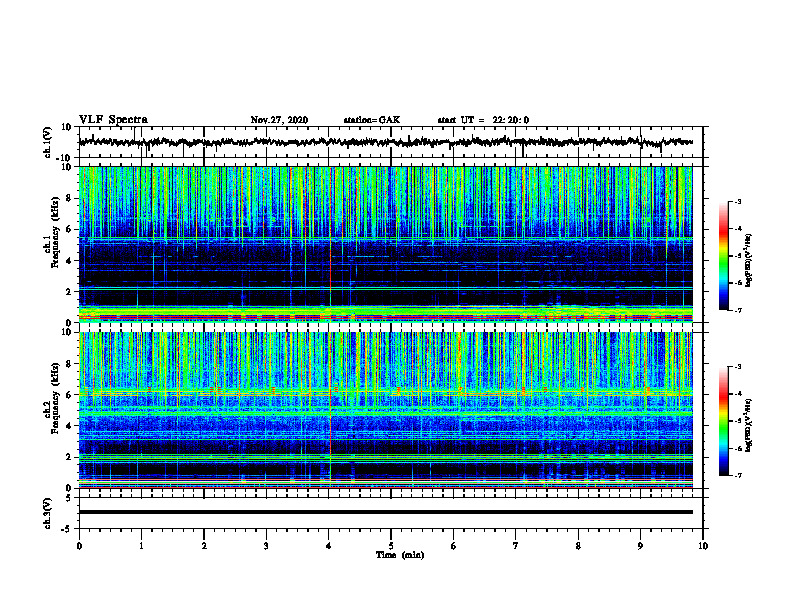
Task: Click the ch.1 voltage waveform trace
Action: tap(385, 142)
